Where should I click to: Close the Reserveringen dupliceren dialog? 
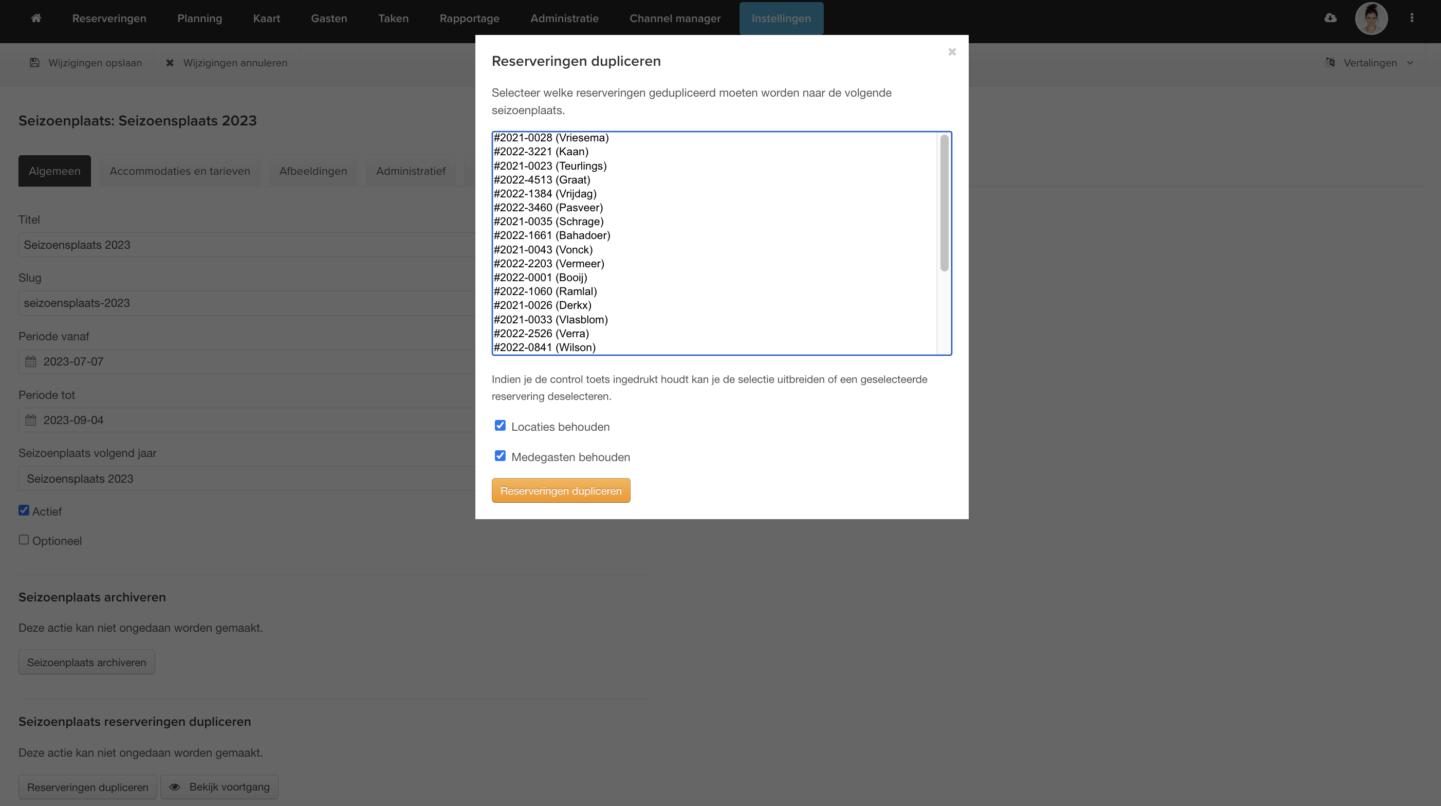[x=951, y=52]
